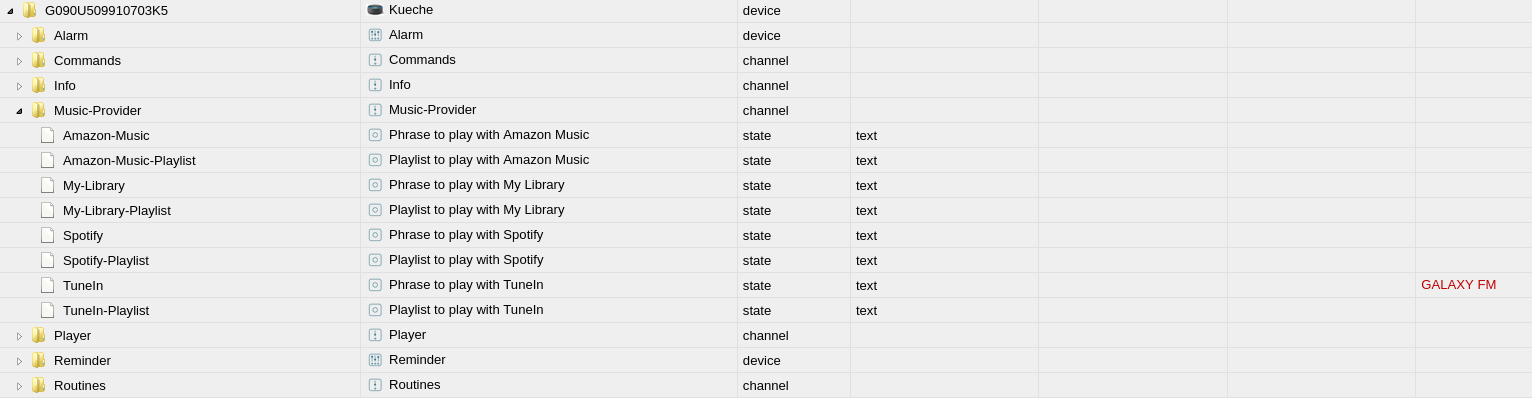Click the state icon beside Phrase to play with Spotify
1532x398 pixels.
(375, 235)
